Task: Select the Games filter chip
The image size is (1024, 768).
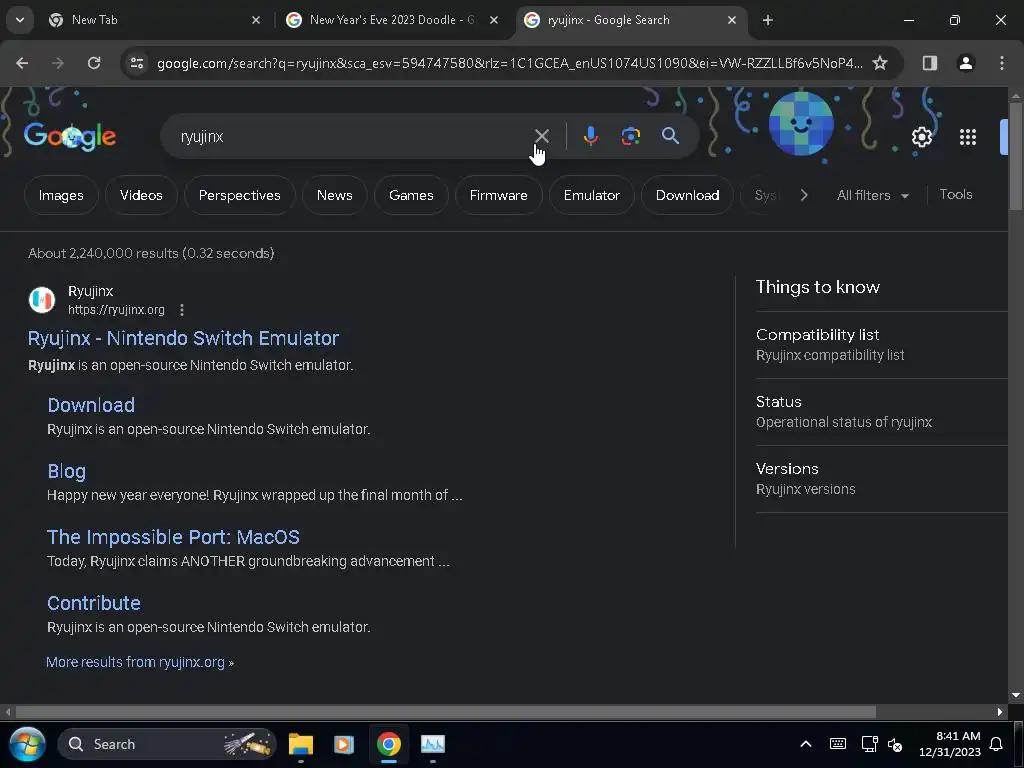Action: 411,195
